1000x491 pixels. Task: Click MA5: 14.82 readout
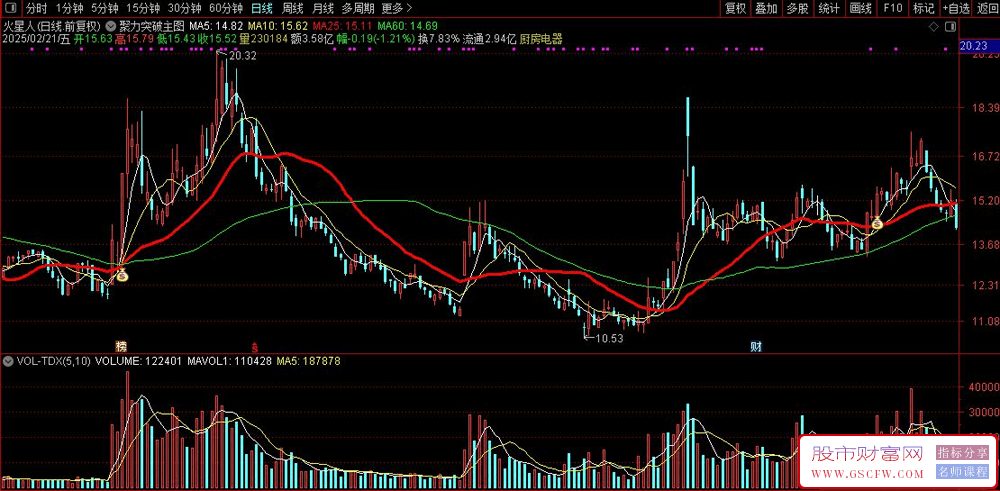217,27
